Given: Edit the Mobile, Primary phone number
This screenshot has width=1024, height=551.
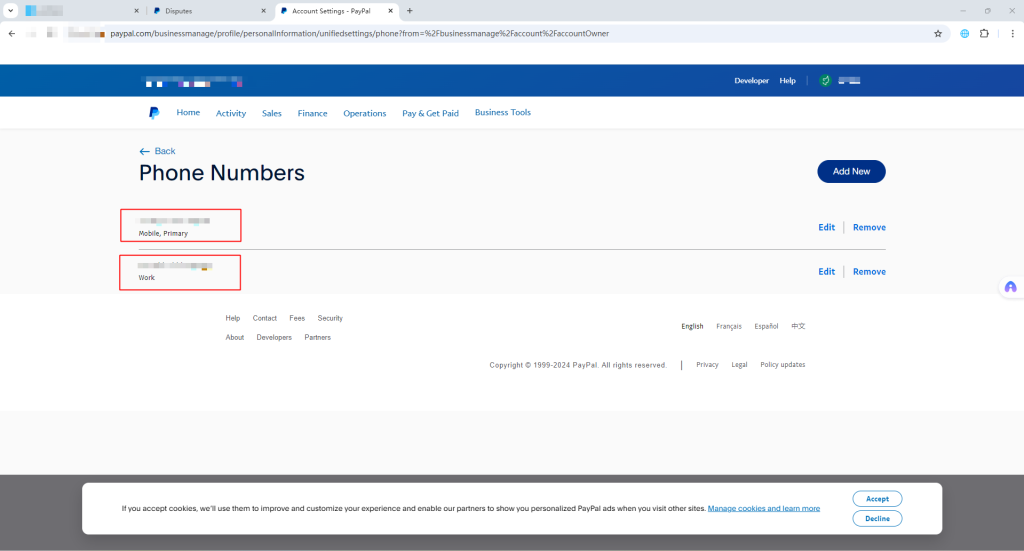Looking at the screenshot, I should click(x=826, y=227).
